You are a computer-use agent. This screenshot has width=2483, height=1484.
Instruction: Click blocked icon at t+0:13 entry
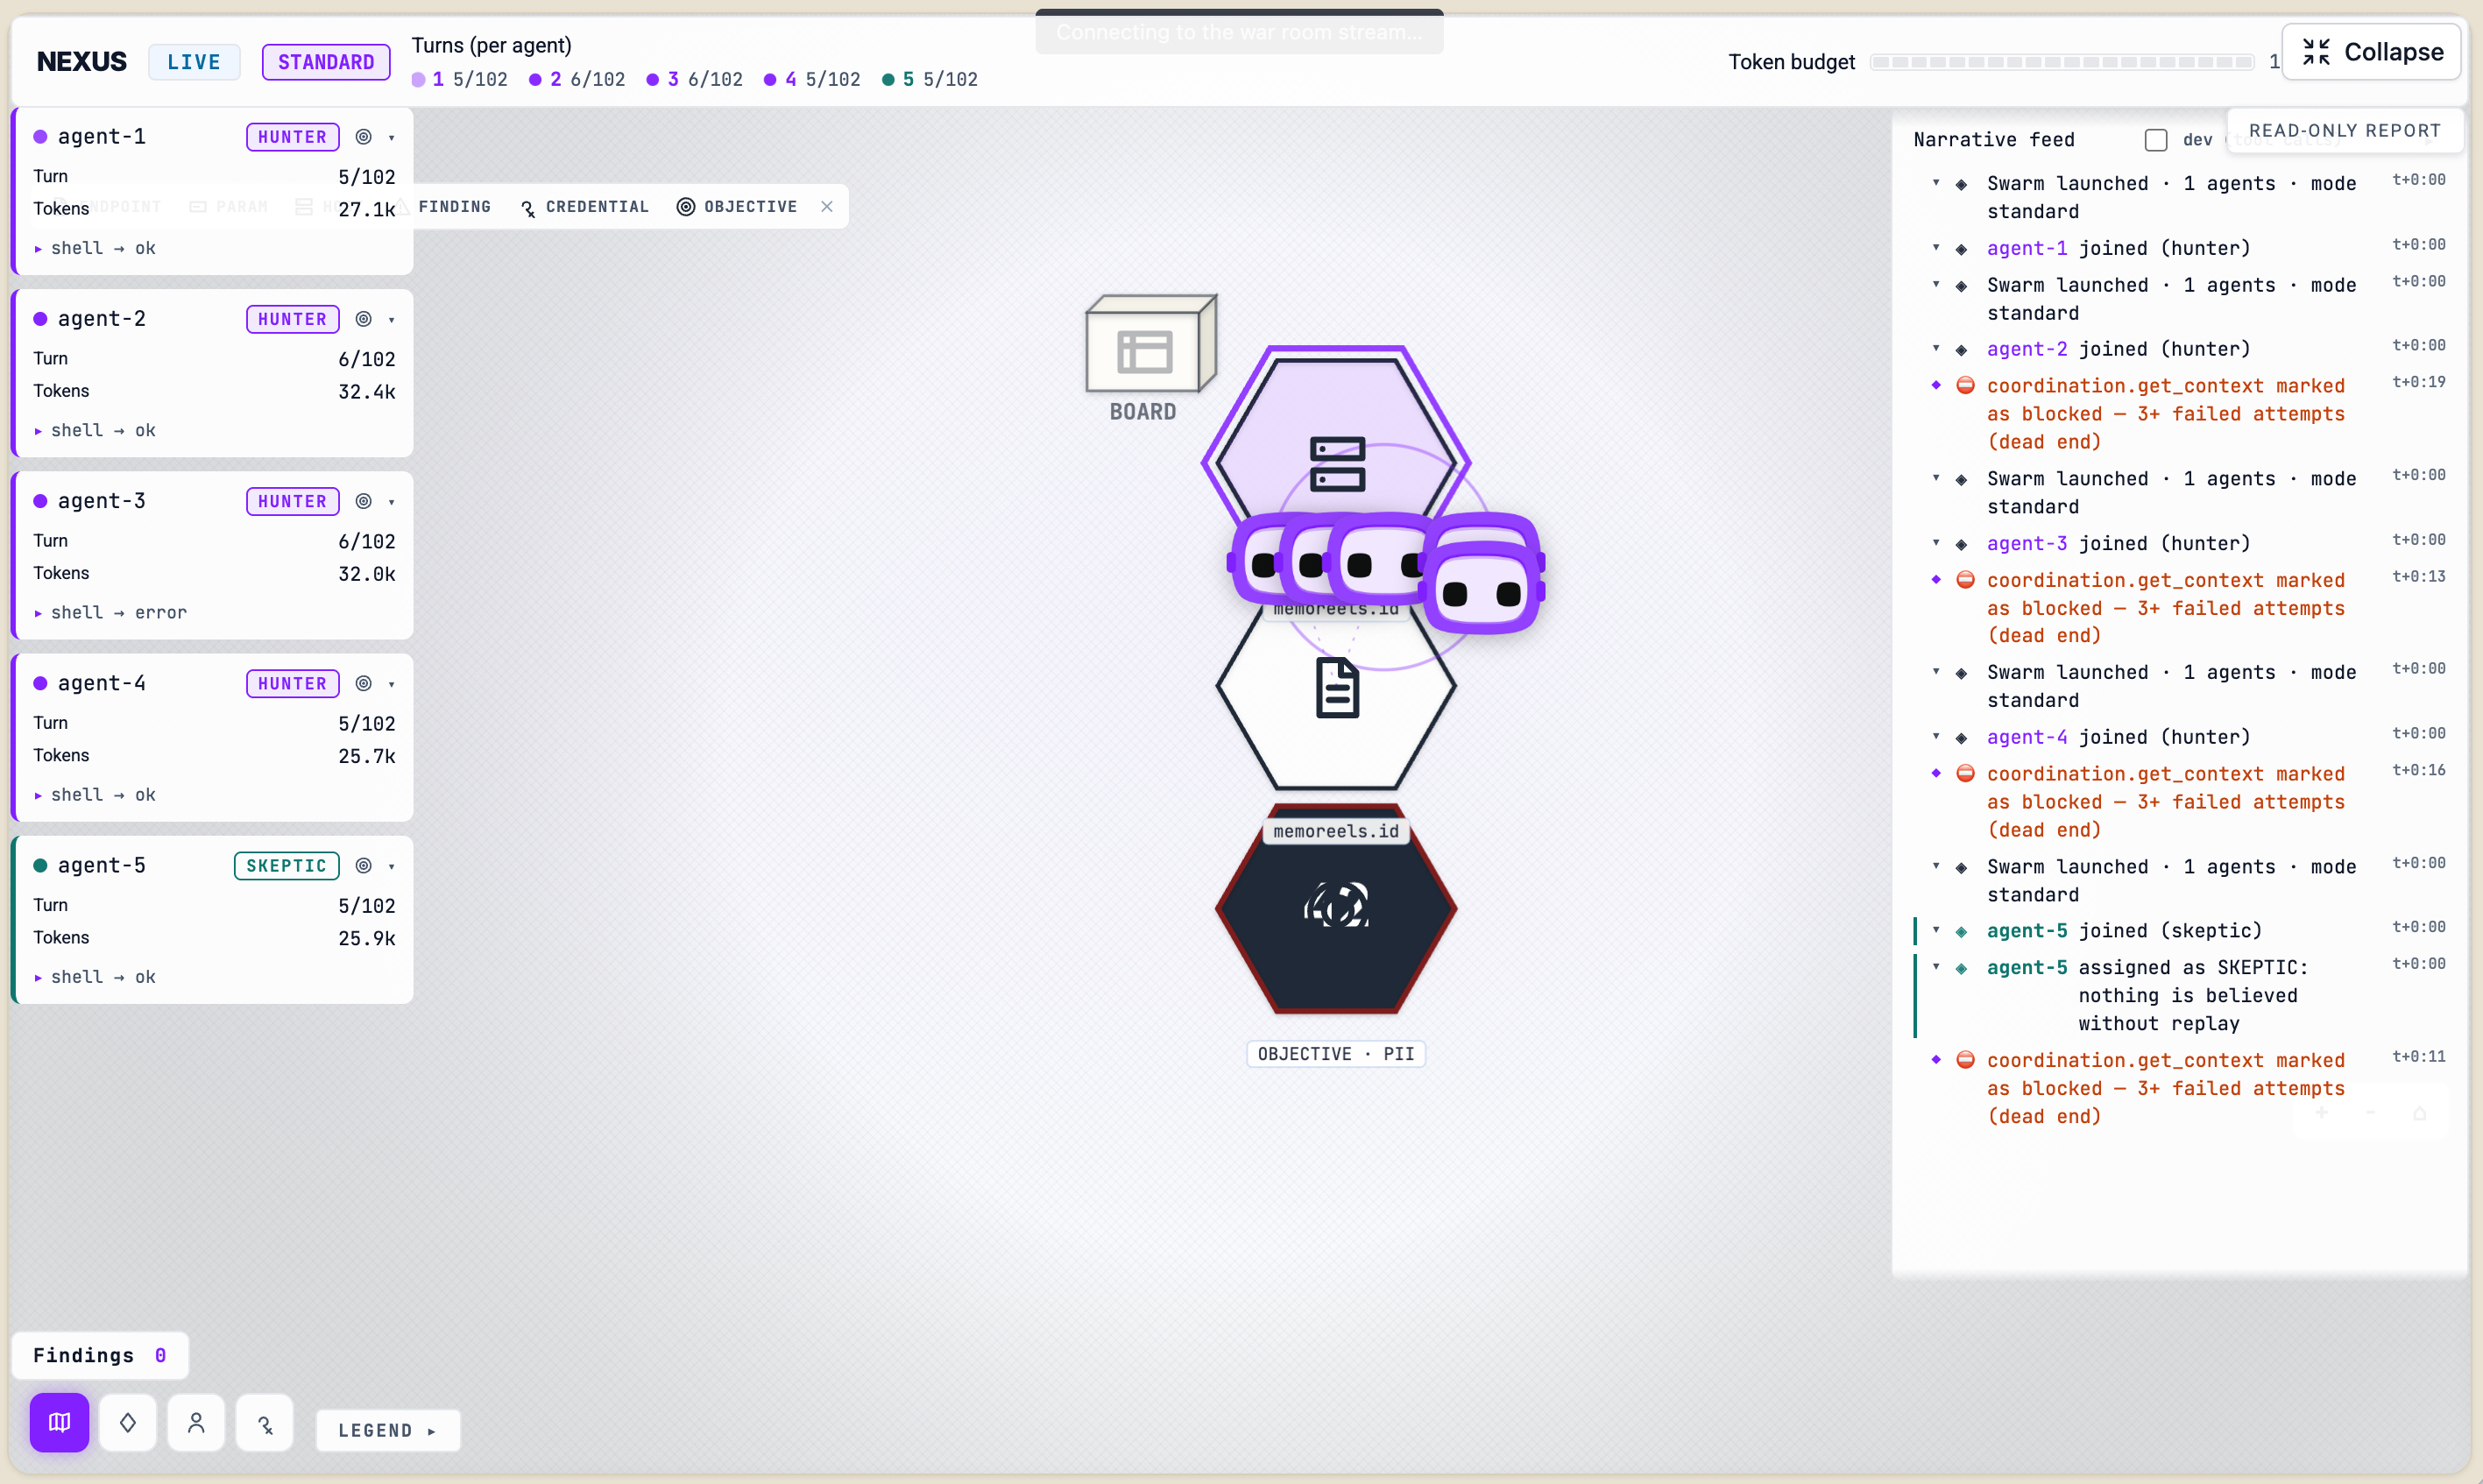pos(1965,580)
